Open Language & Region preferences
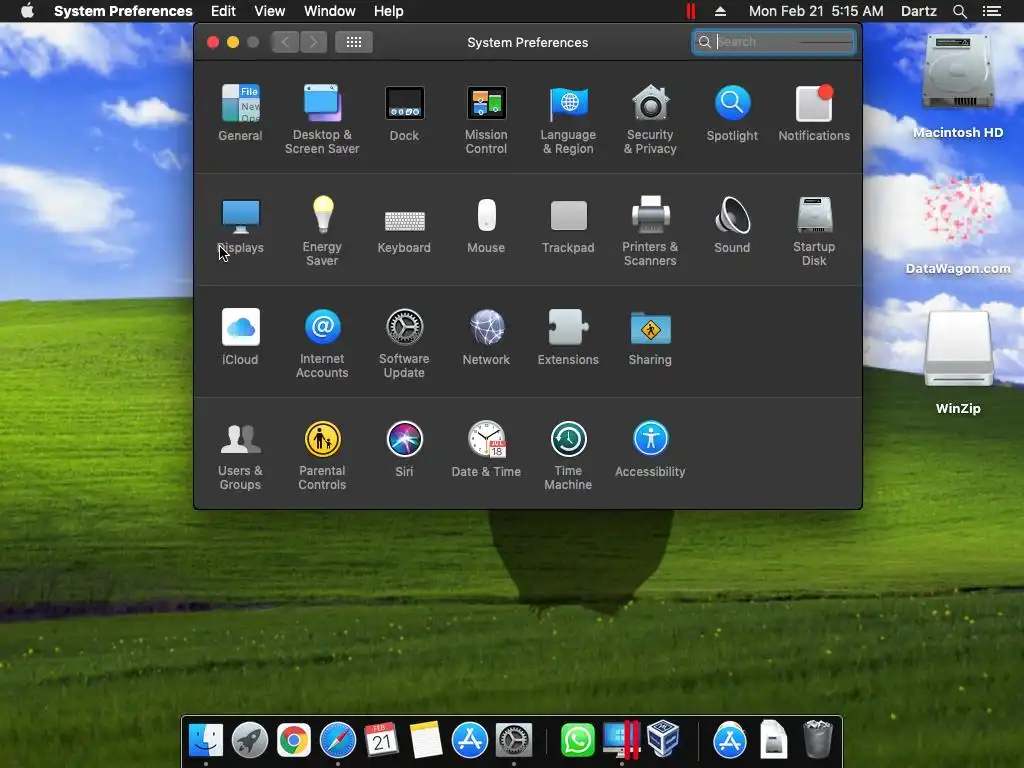Screen dimensions: 1024x768 click(568, 119)
